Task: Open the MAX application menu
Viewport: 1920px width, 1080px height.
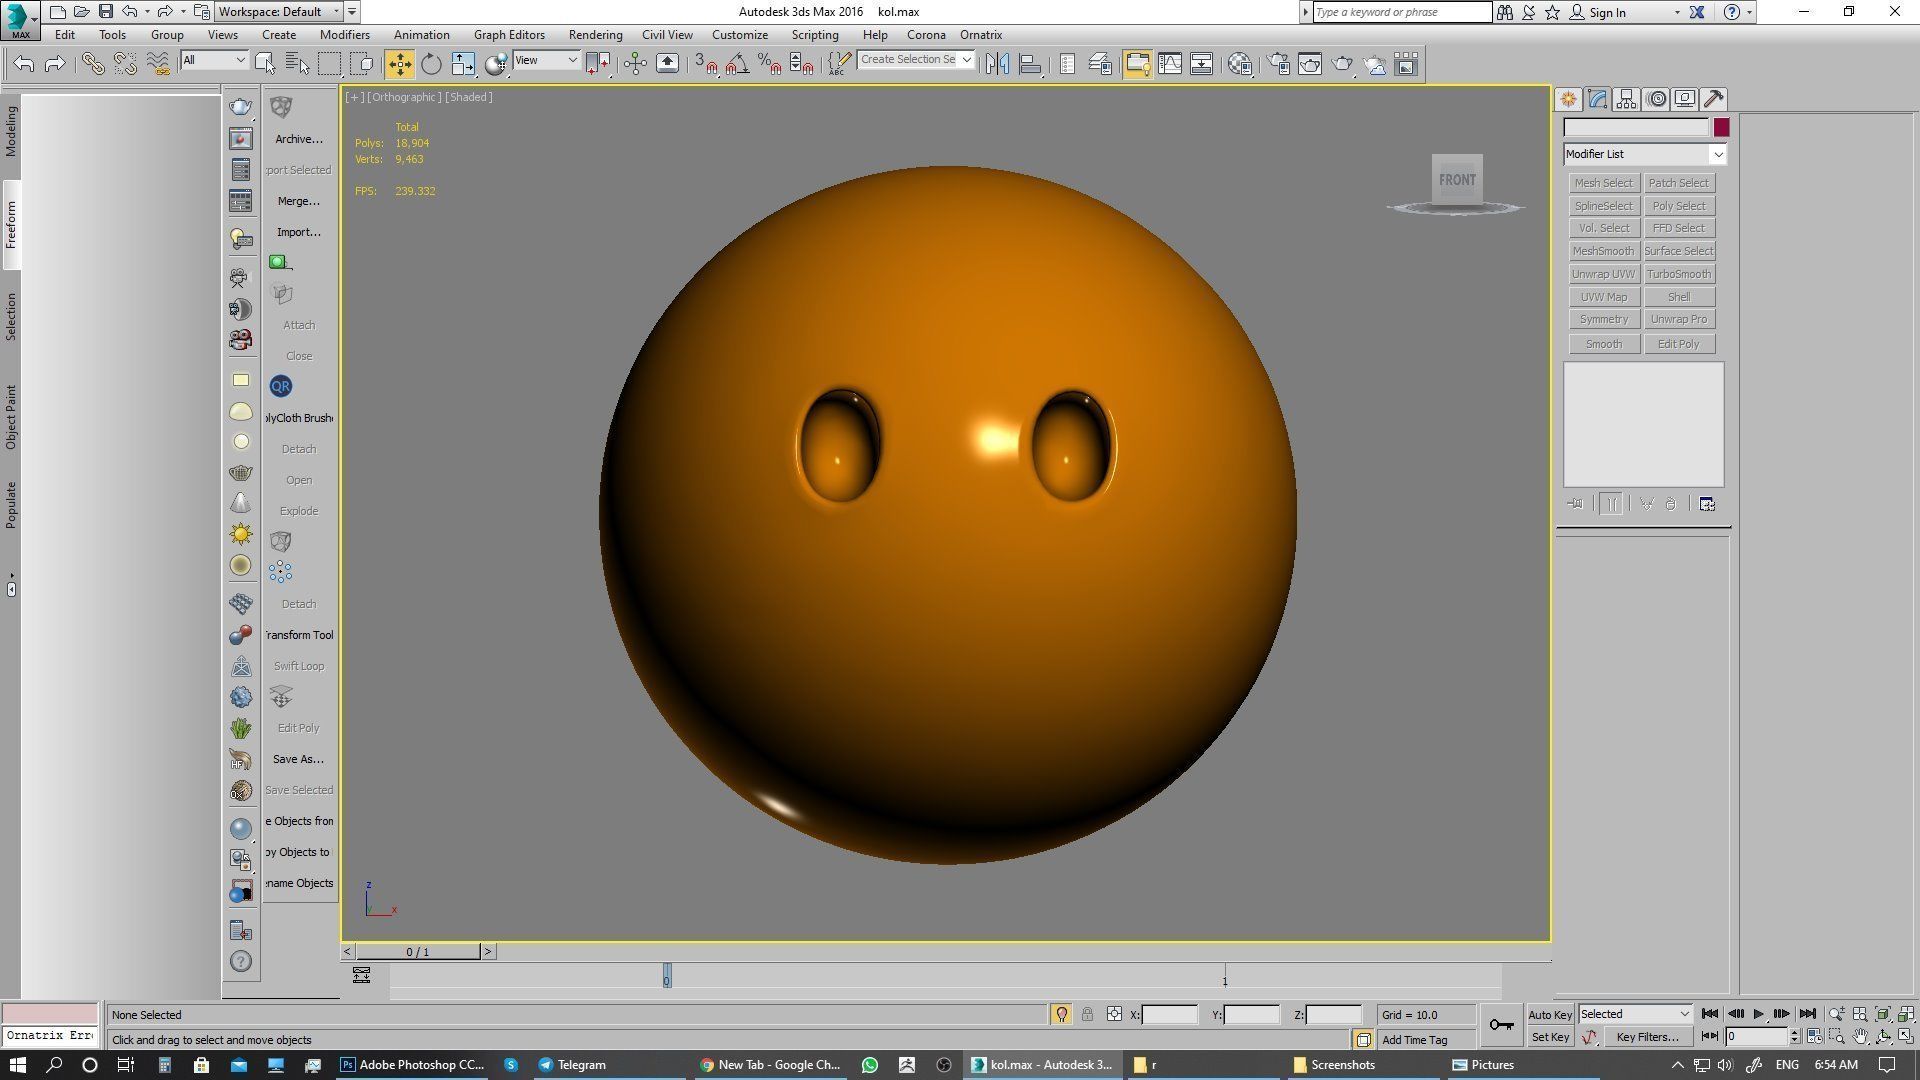Action: (19, 19)
